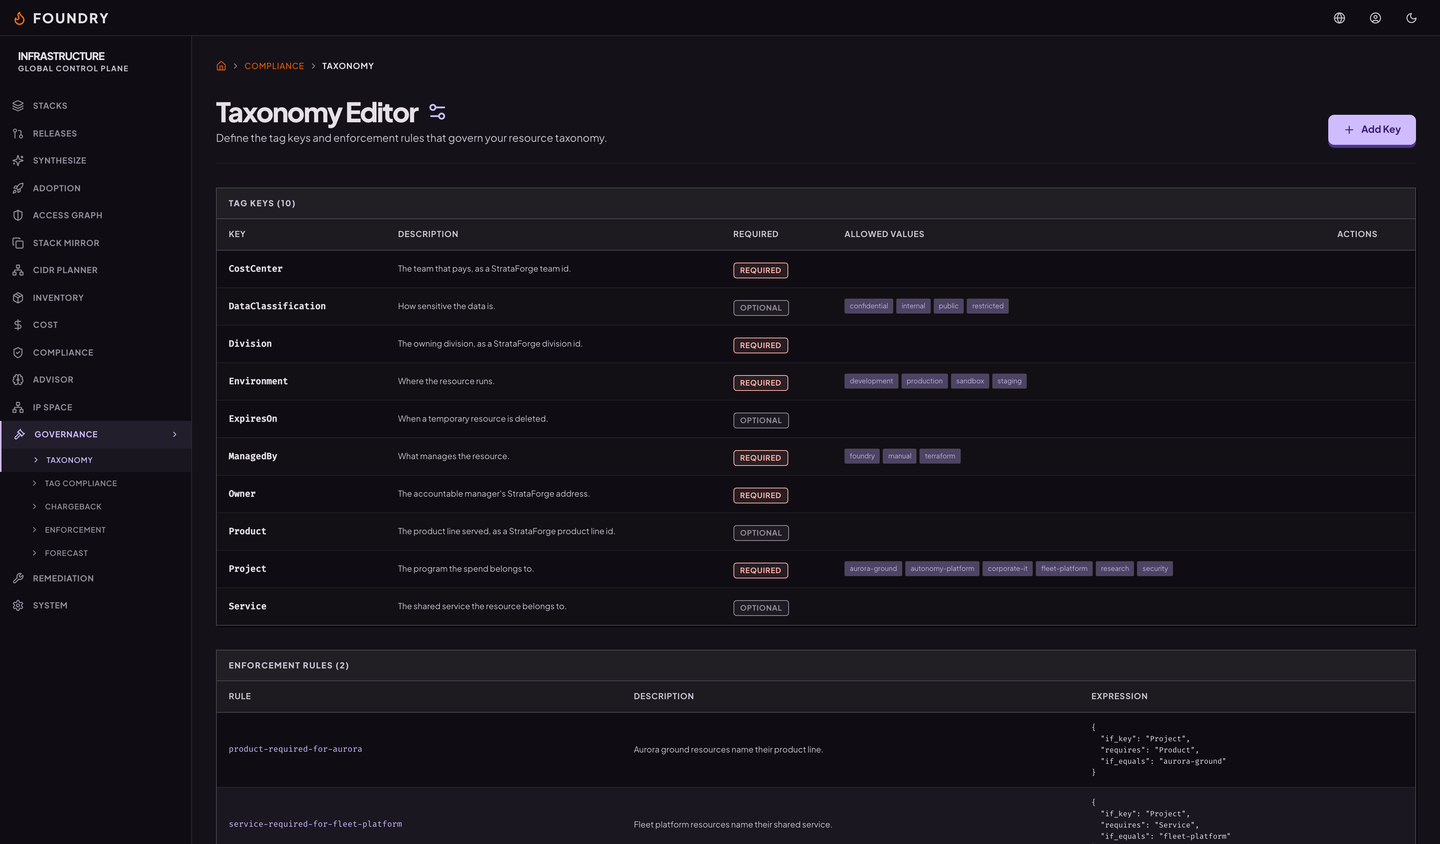Viewport: 1440px width, 844px height.
Task: Click the fleet-platform value tag
Action: pyautogui.click(x=1064, y=569)
